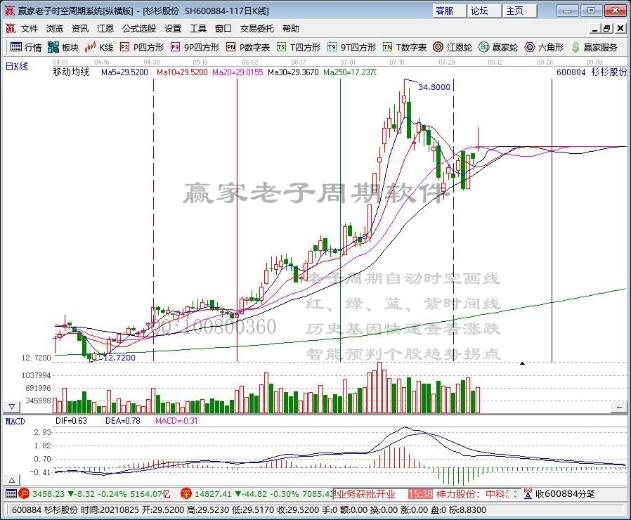The image size is (631, 520).
Task: Open the 工具 menu
Action: tap(198, 28)
